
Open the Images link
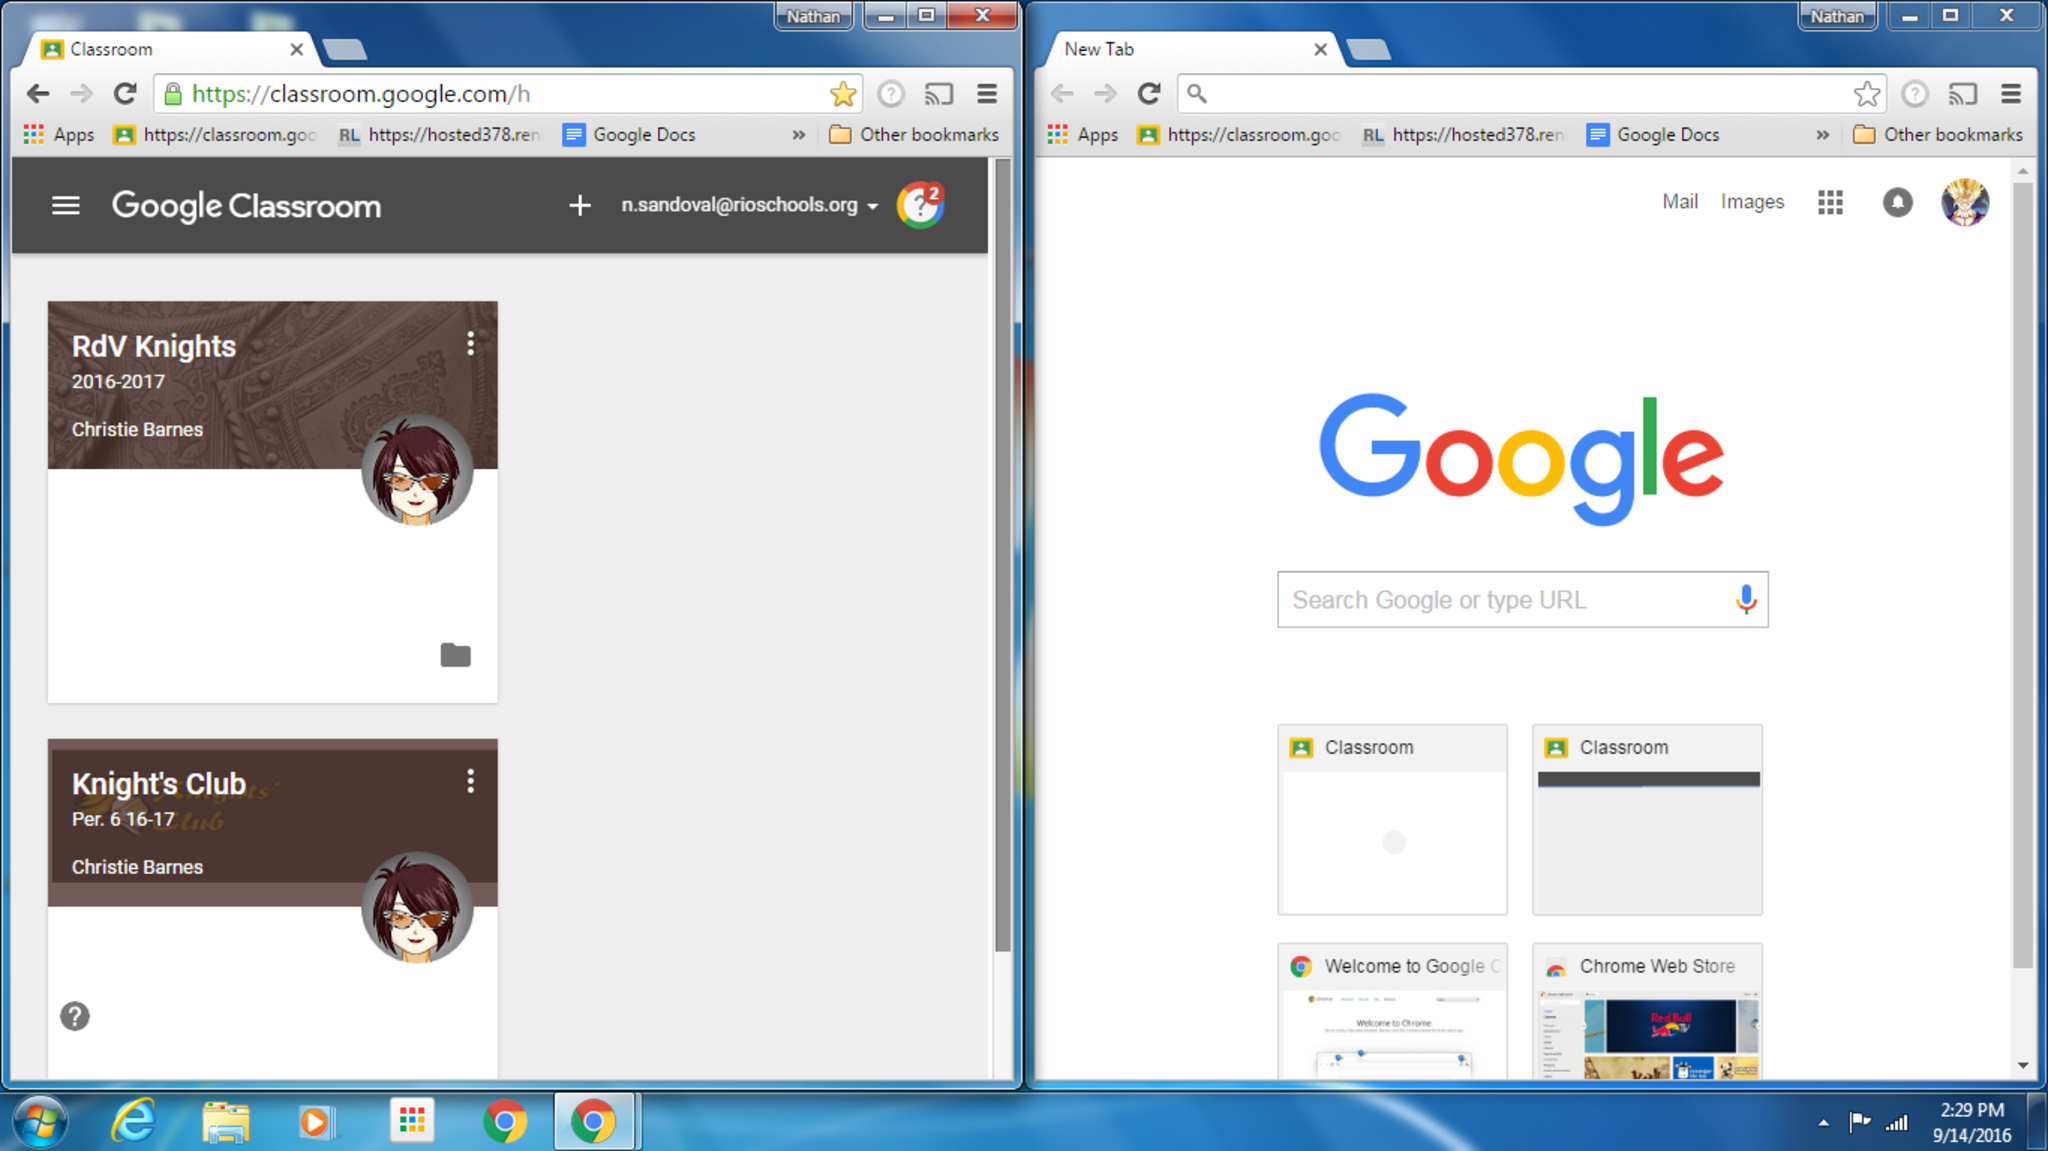1752,202
